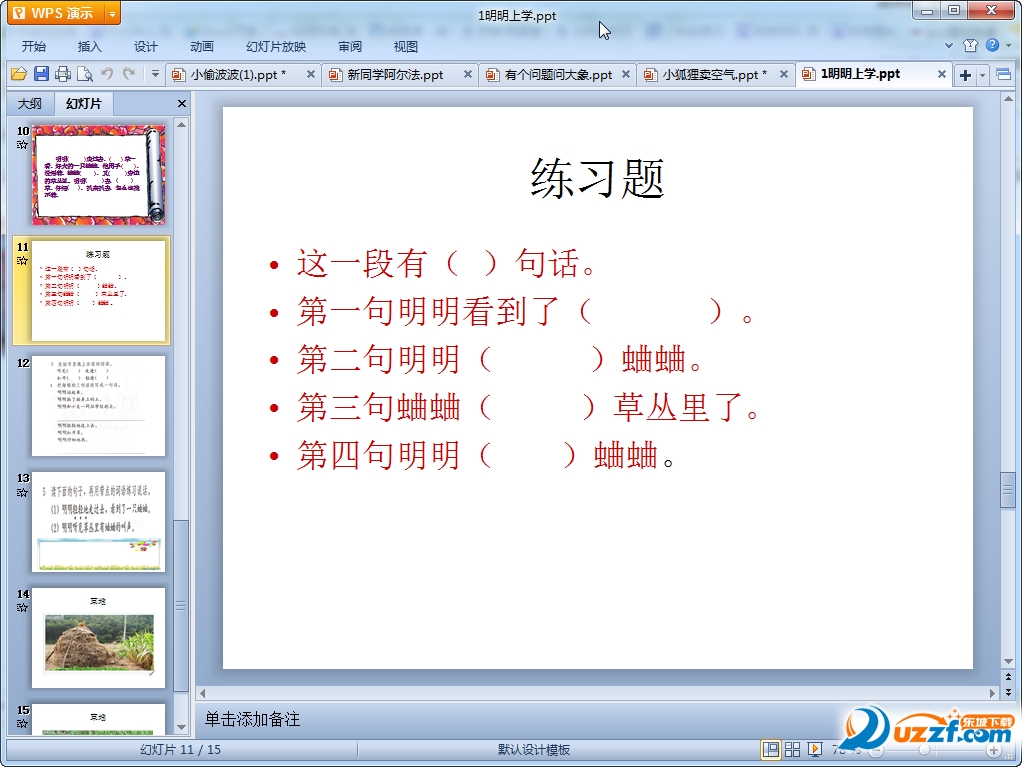Image resolution: width=1022 pixels, height=767 pixels.
Task: Save the presentation with the floppy disk icon
Action: pos(41,74)
